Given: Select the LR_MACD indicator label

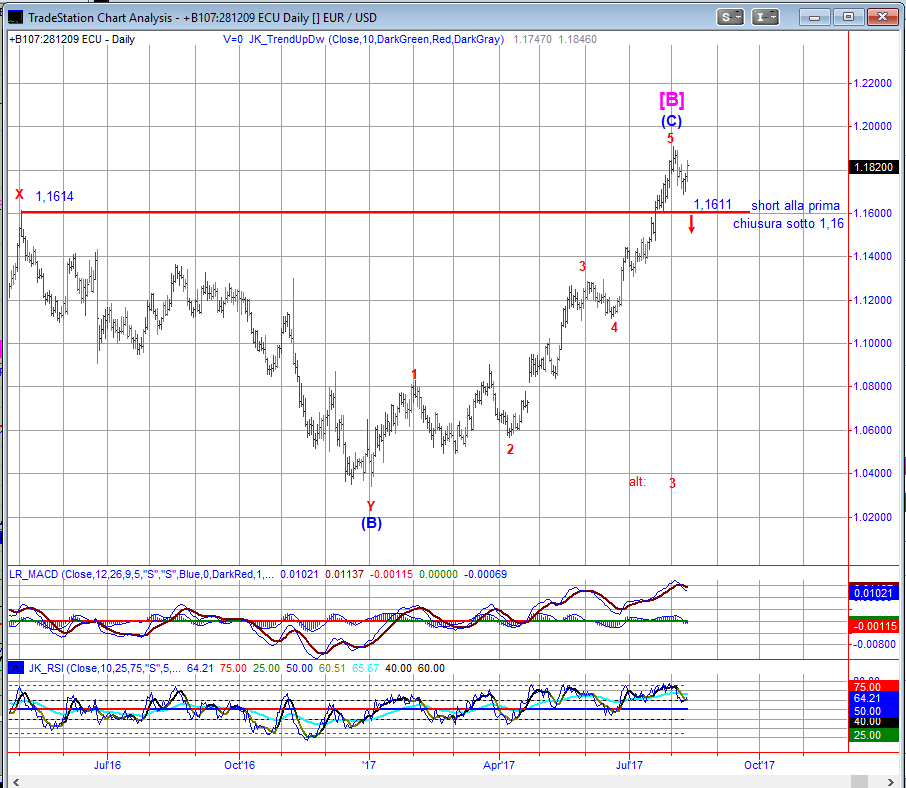Looking at the screenshot, I should tap(142, 574).
